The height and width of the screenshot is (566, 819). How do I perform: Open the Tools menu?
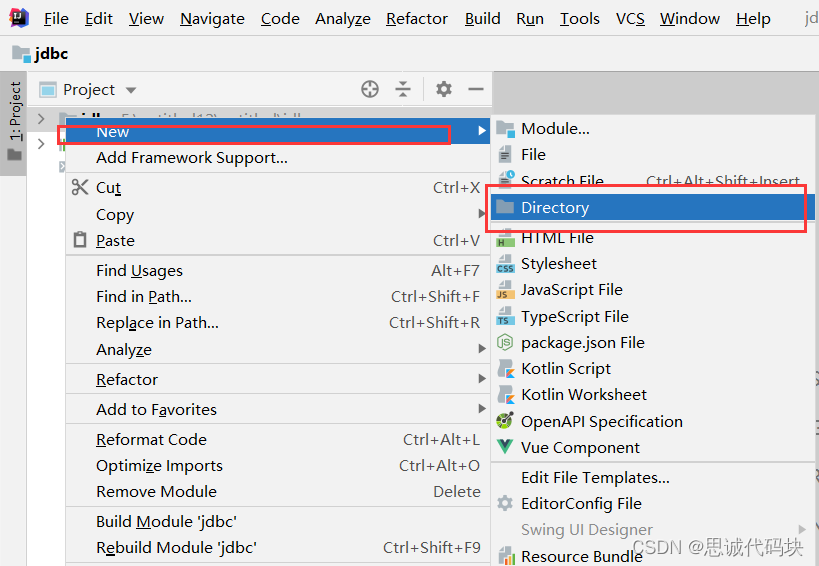(580, 19)
